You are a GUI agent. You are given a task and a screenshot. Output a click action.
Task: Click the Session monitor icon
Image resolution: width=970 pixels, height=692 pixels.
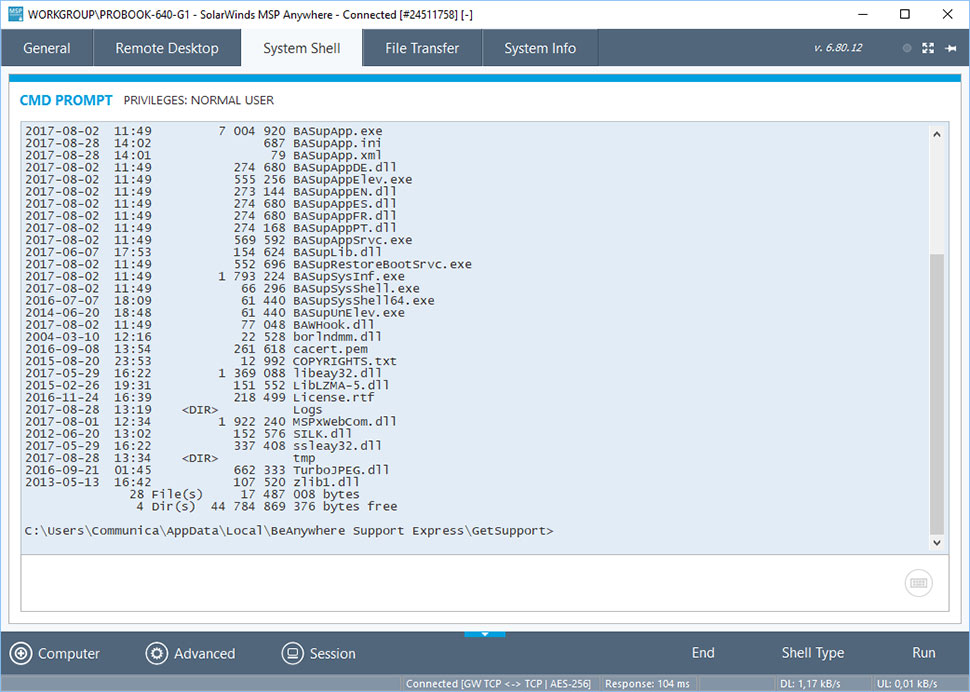tap(293, 653)
